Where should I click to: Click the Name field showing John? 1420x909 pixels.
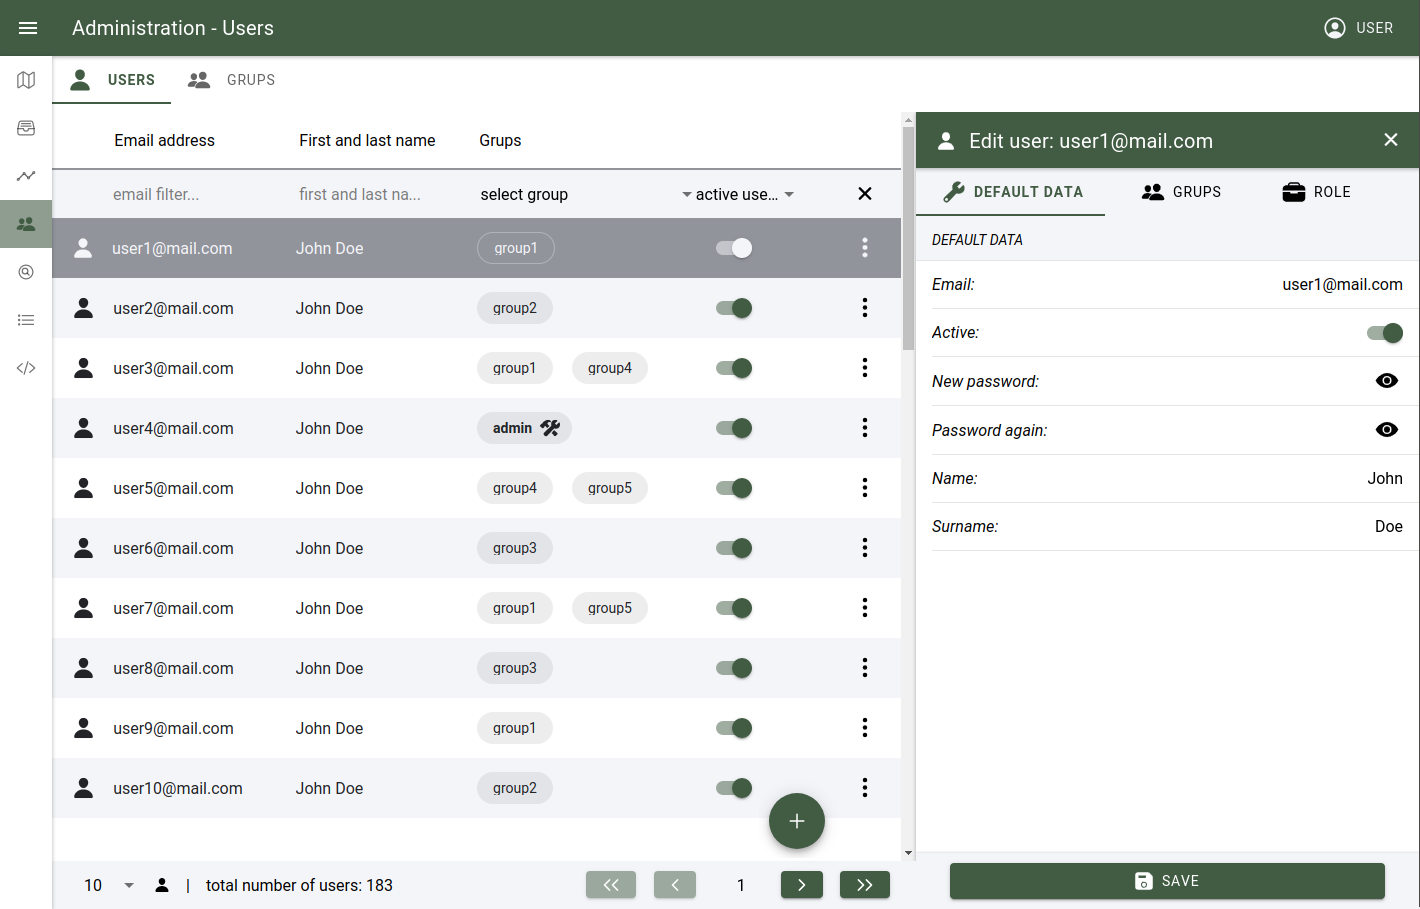[x=1167, y=478]
